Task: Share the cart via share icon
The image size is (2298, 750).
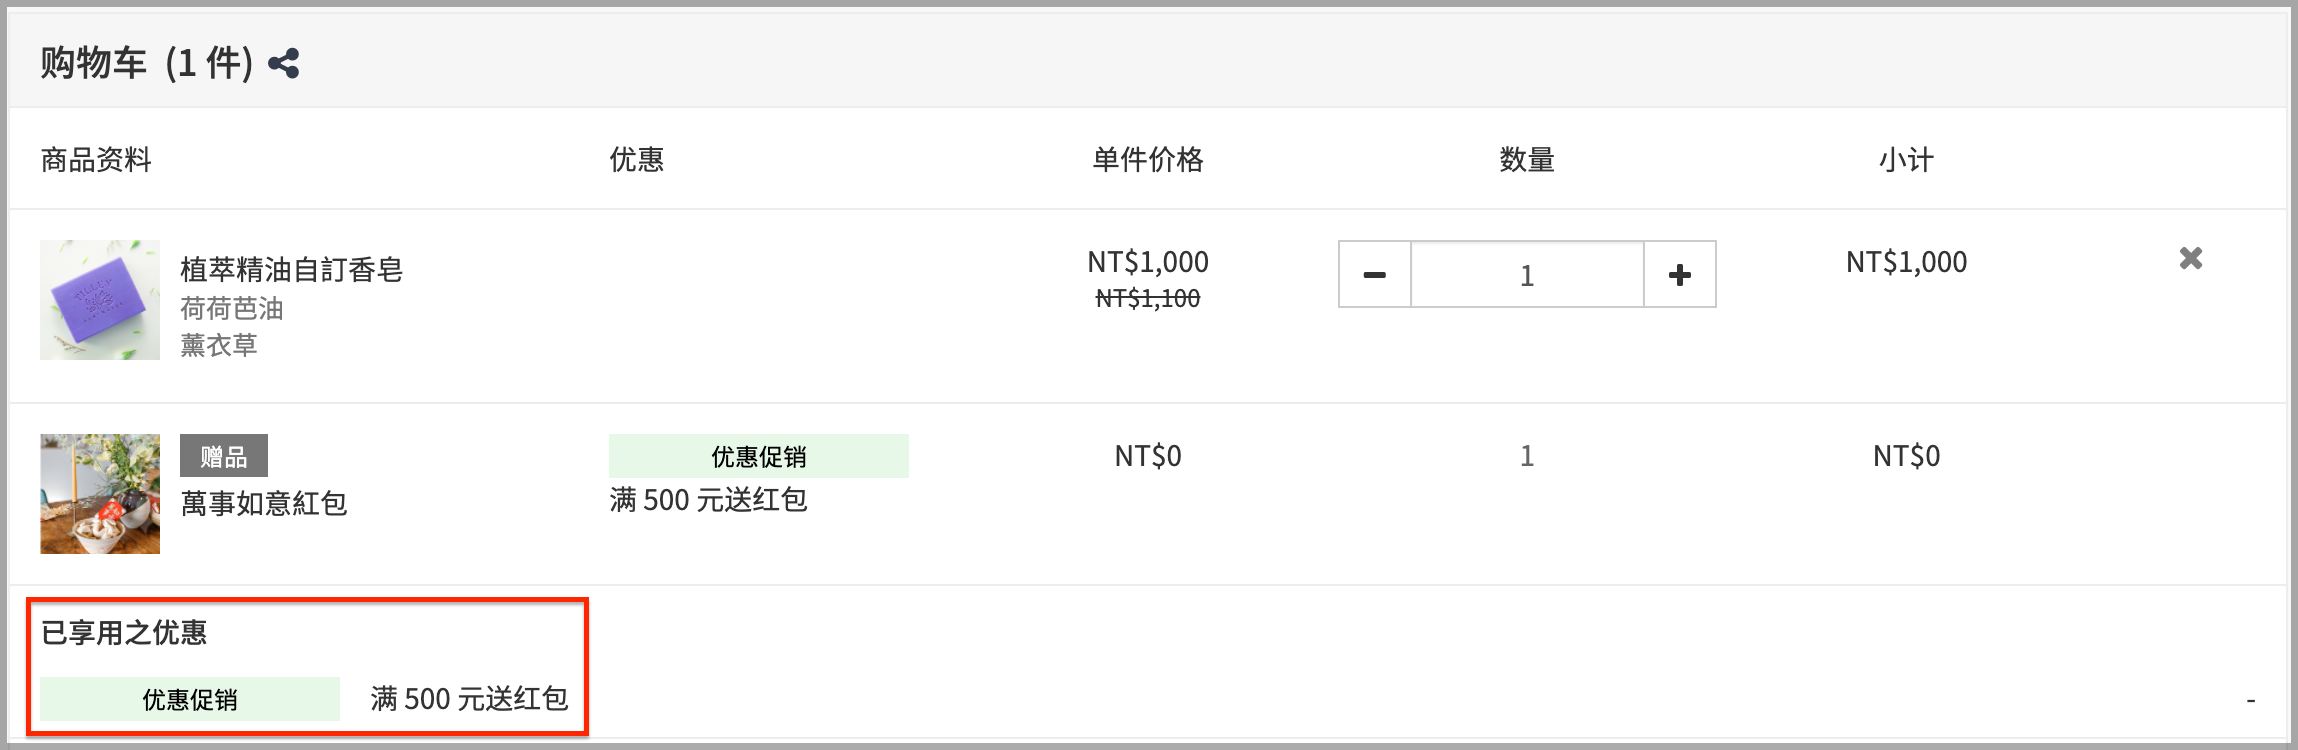Action: tap(284, 64)
